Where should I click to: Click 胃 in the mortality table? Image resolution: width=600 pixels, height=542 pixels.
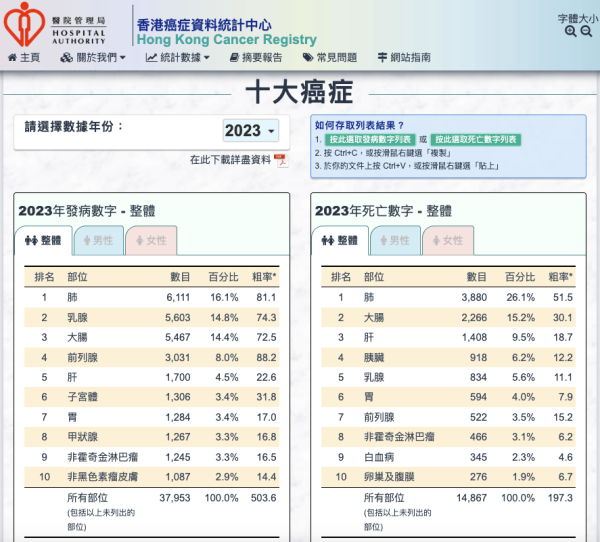[x=369, y=397]
